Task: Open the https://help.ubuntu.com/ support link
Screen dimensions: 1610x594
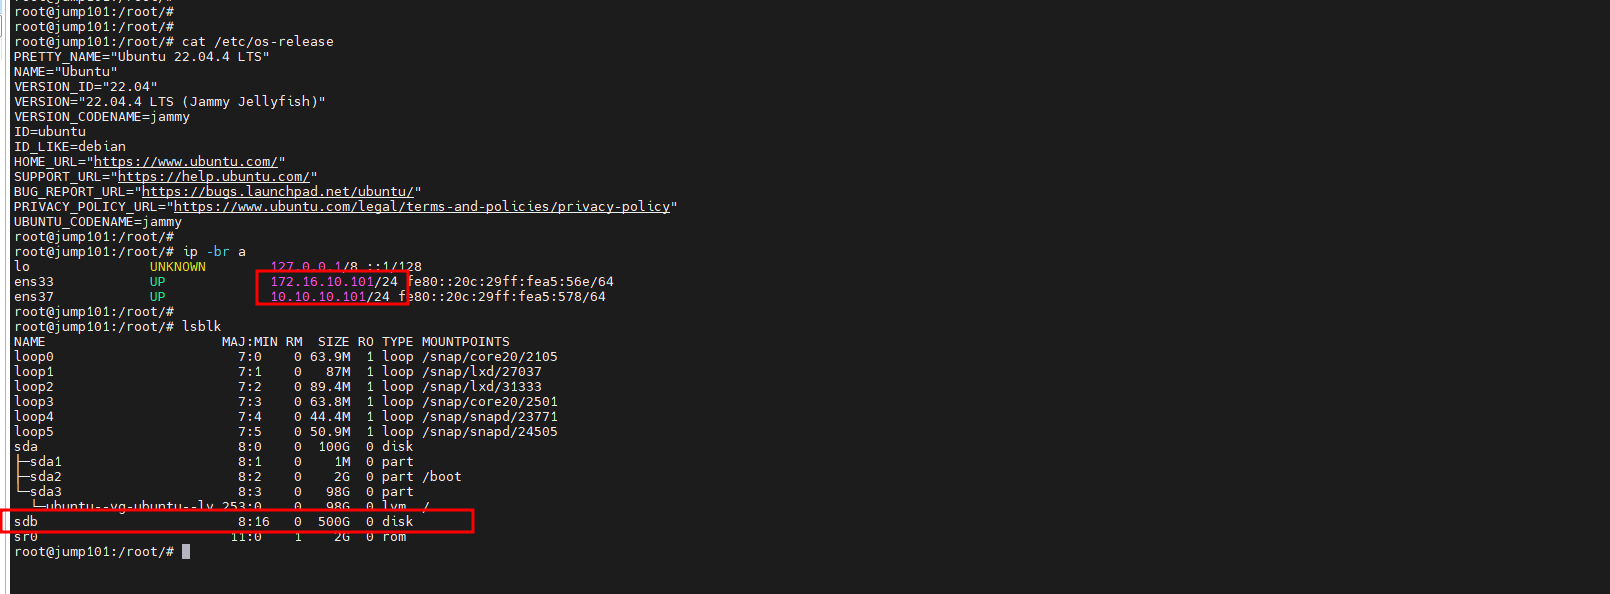Action: tap(214, 177)
